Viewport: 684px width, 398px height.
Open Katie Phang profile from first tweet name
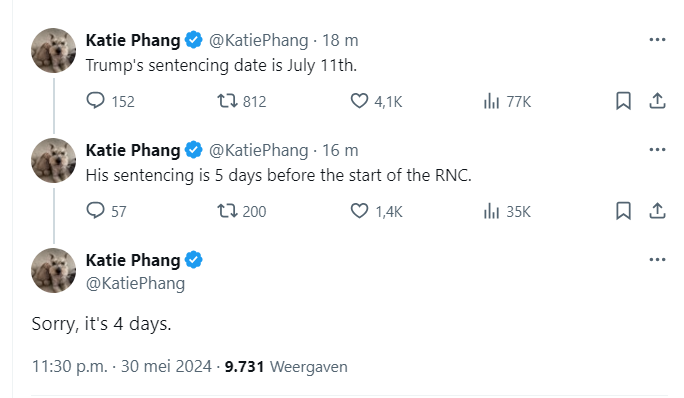[133, 40]
